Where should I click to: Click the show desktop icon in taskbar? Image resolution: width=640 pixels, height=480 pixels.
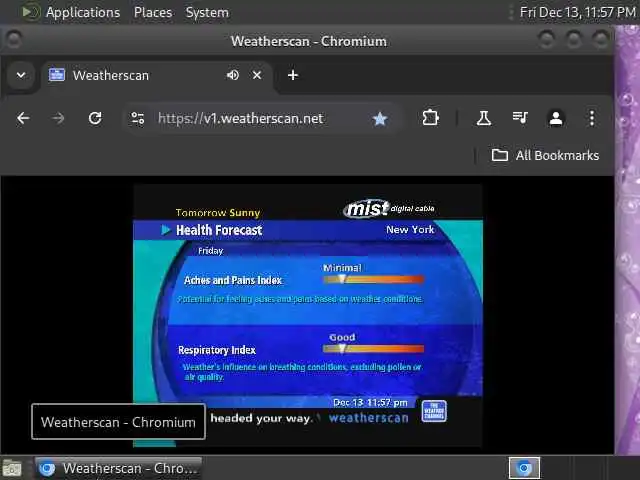[x=12, y=468]
